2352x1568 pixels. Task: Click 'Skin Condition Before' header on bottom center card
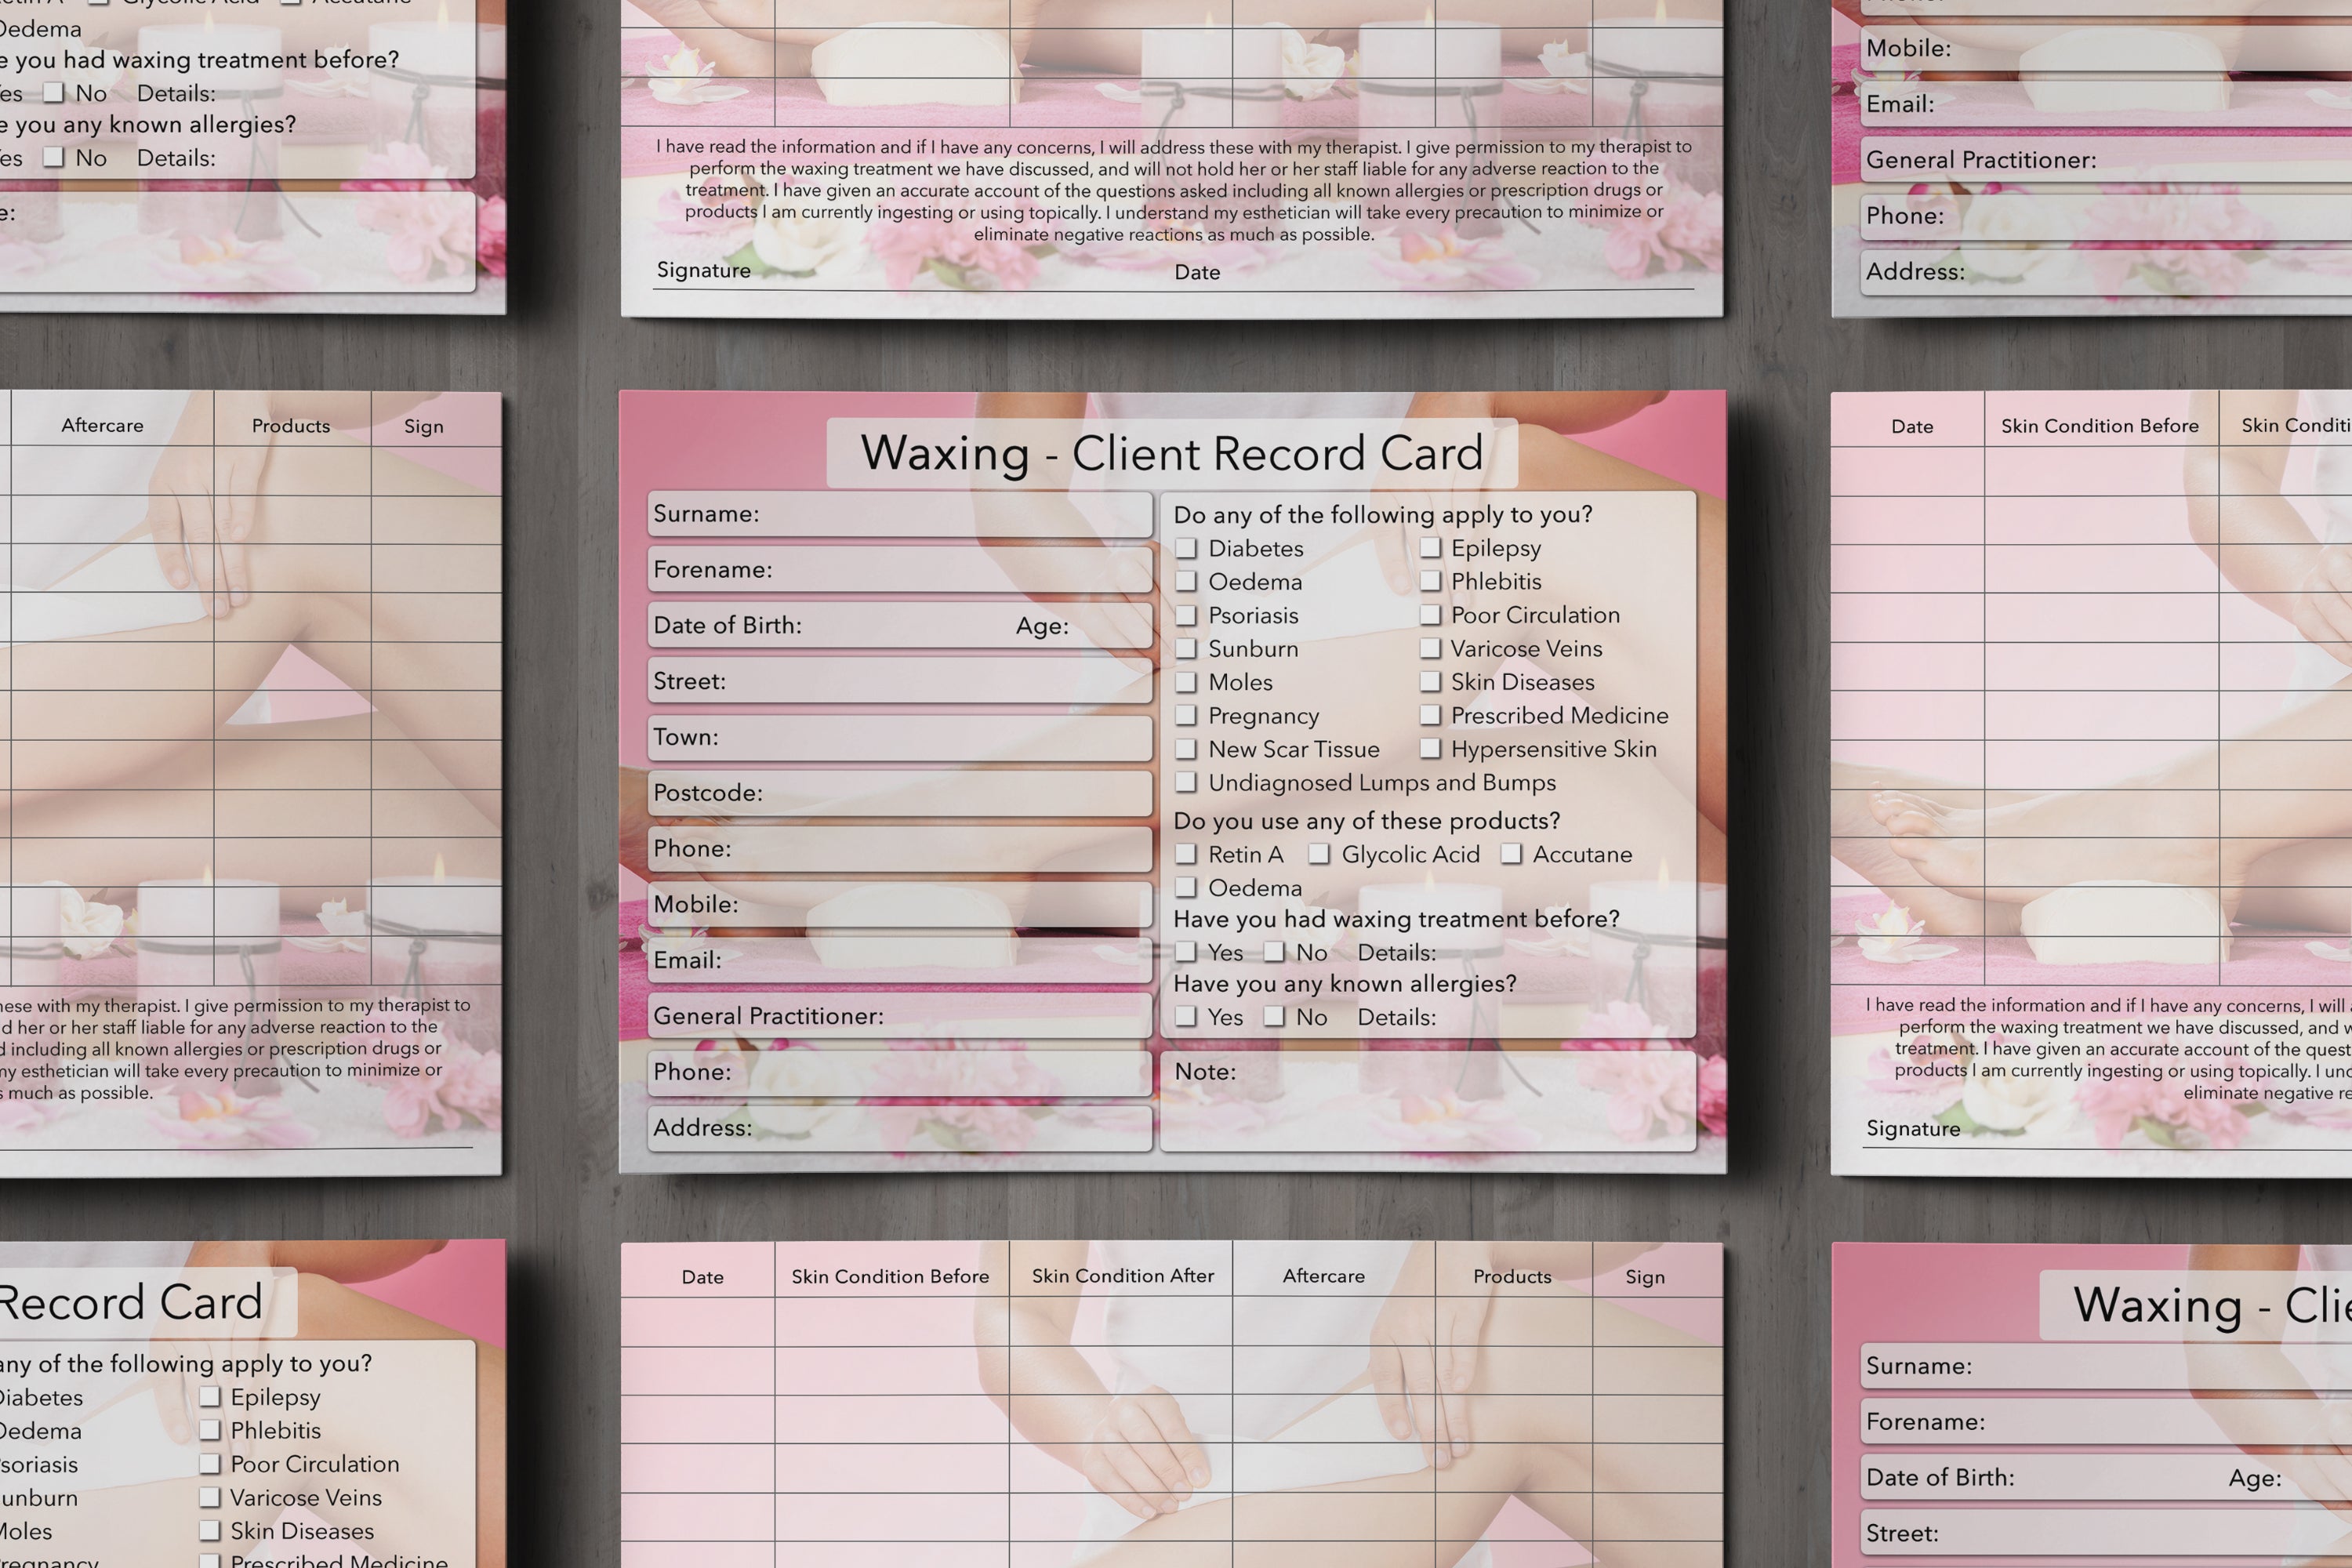[890, 1276]
